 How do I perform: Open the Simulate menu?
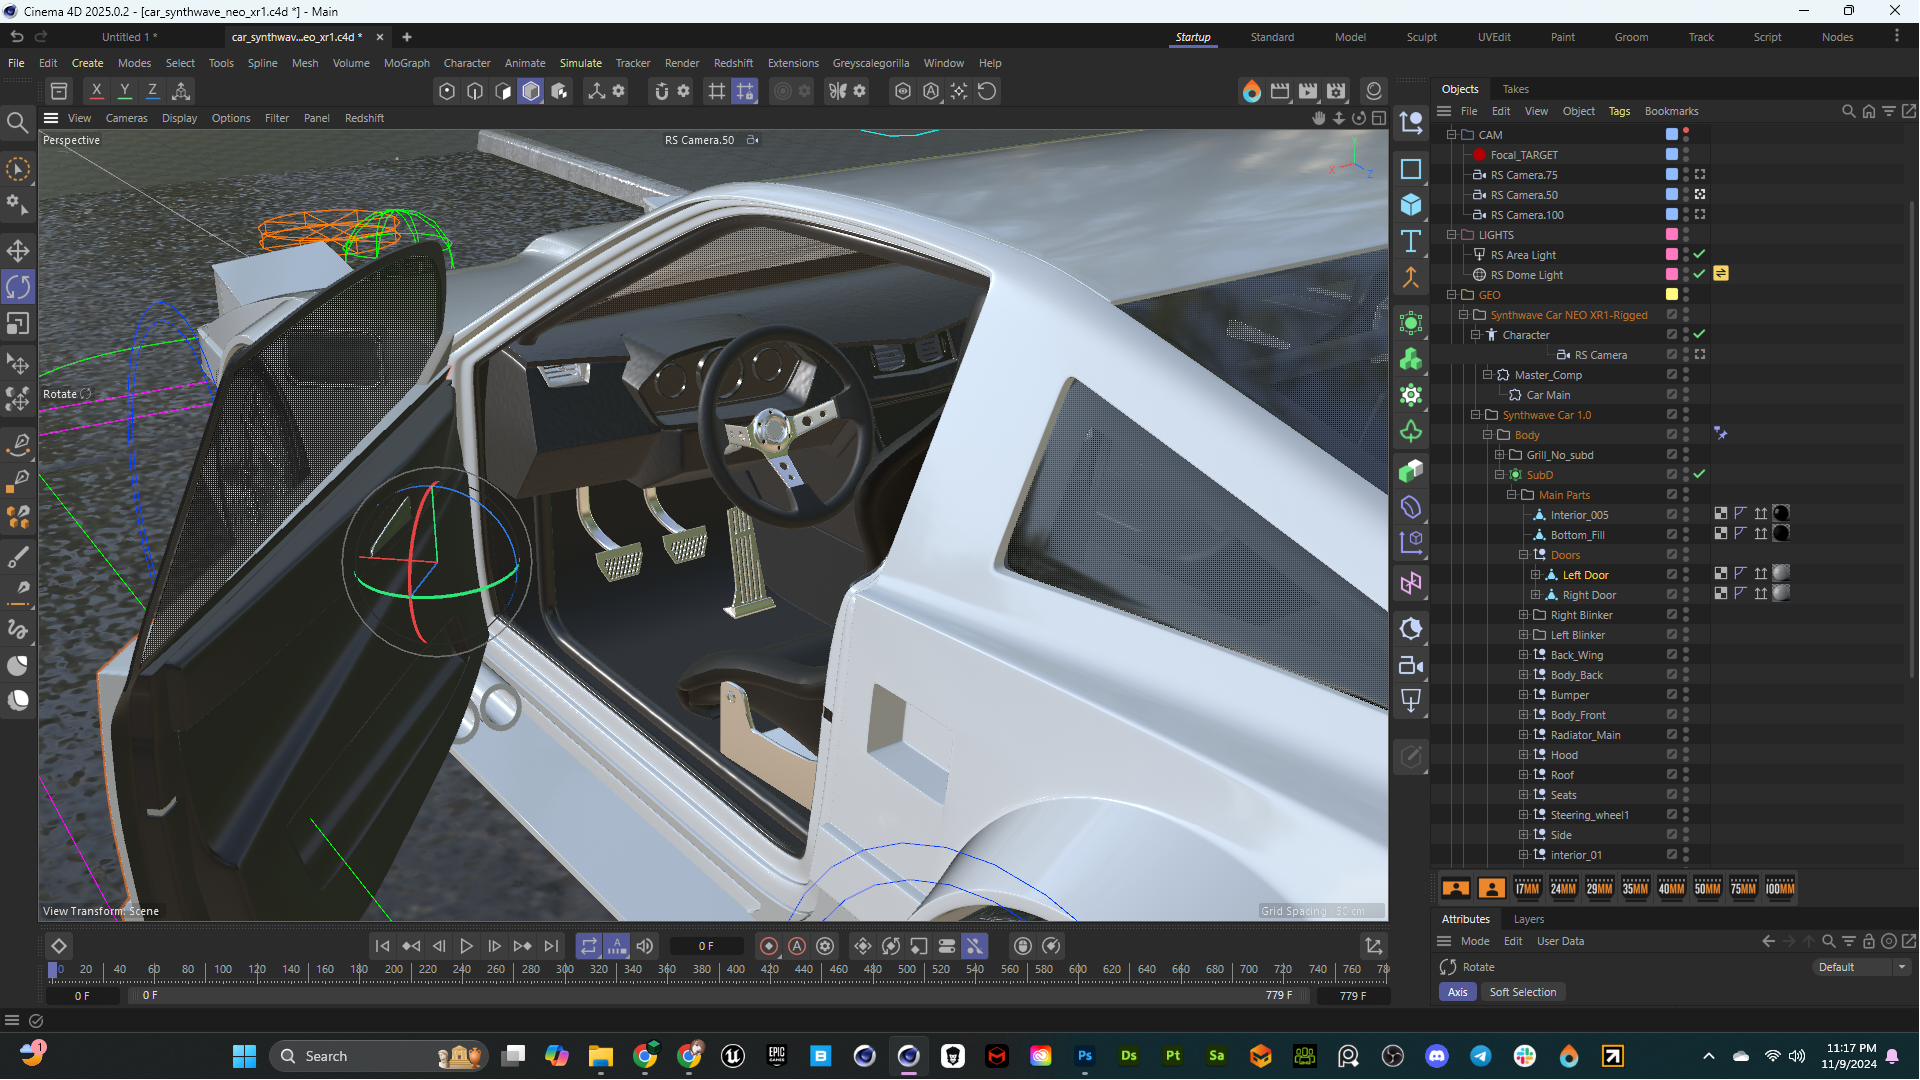click(x=580, y=63)
